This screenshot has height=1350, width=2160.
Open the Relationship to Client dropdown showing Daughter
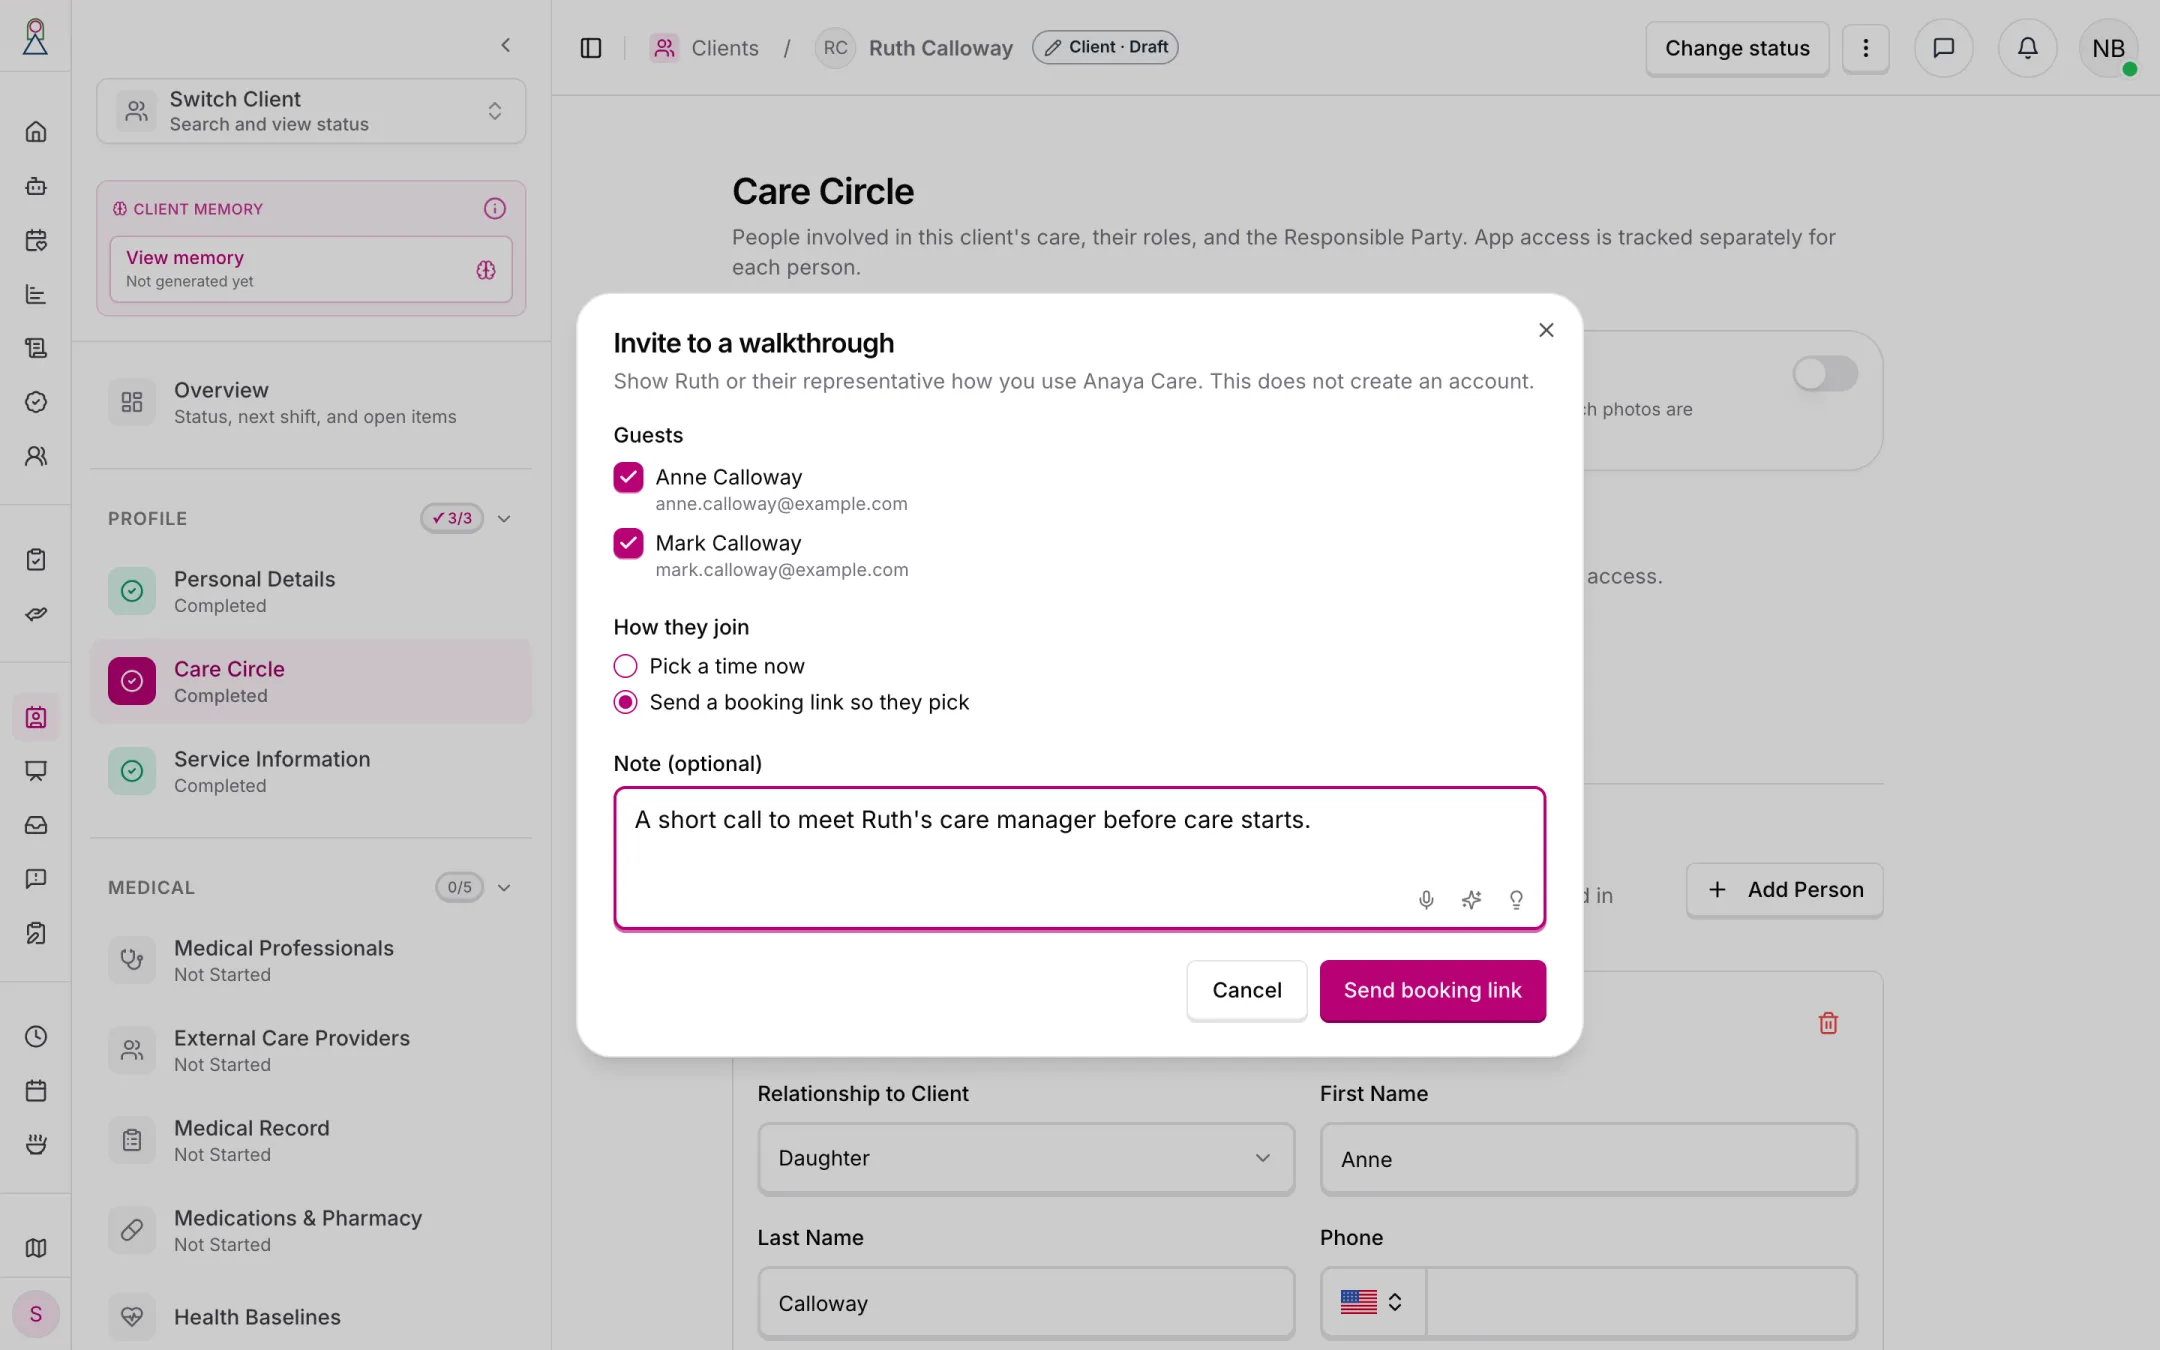point(1026,1158)
